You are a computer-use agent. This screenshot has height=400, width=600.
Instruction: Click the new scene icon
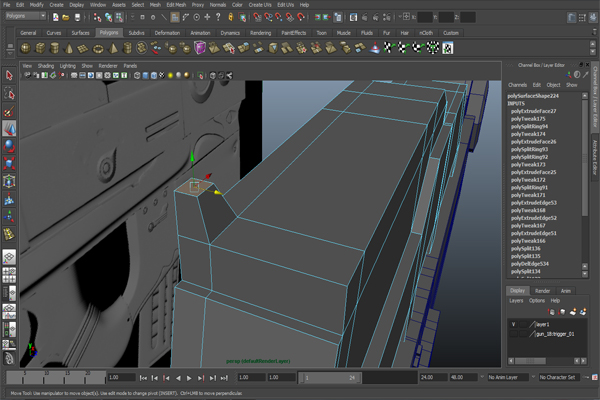55,17
